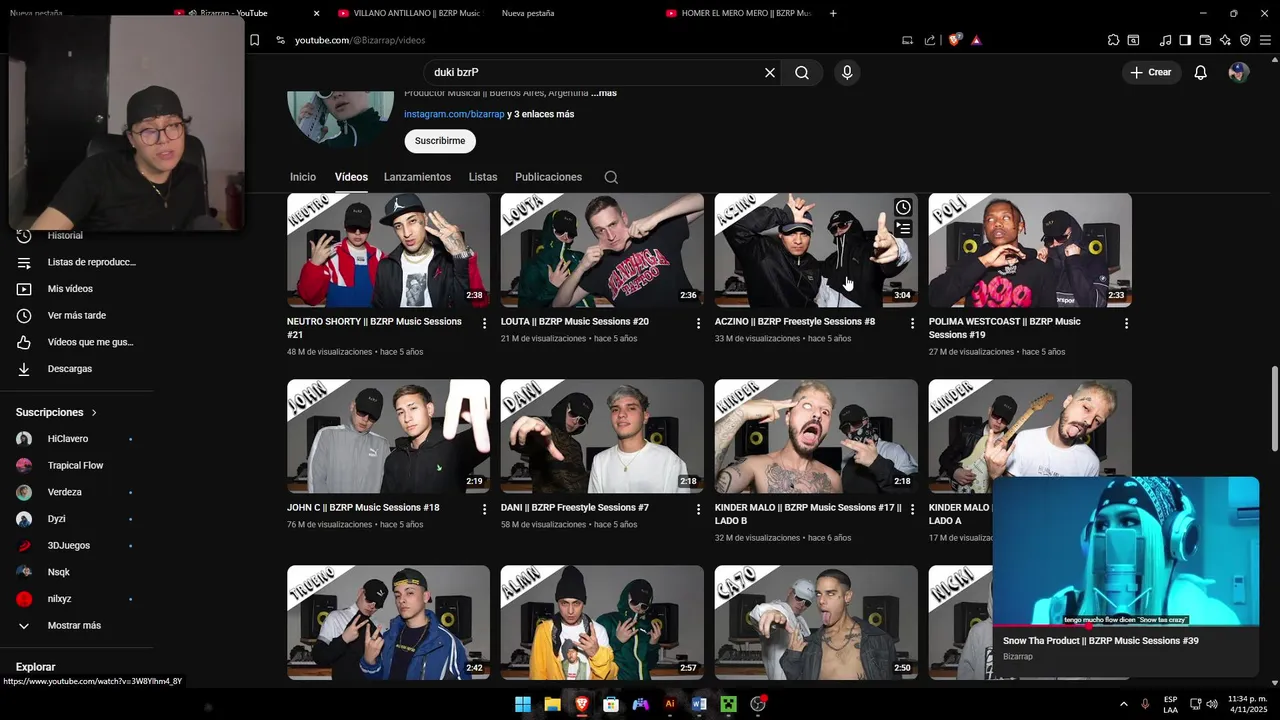
Task: Open the account avatar menu
Action: [x=1239, y=73]
